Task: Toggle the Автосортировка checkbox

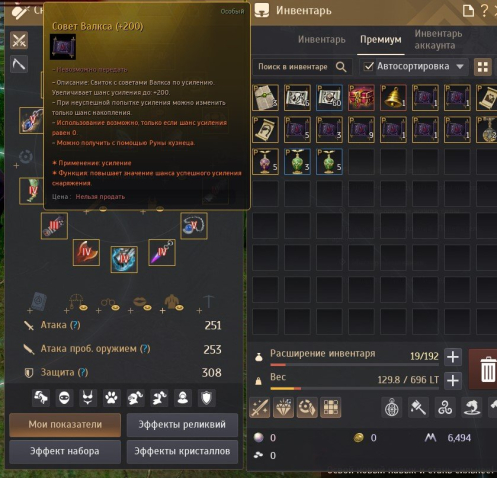Action: 368,66
